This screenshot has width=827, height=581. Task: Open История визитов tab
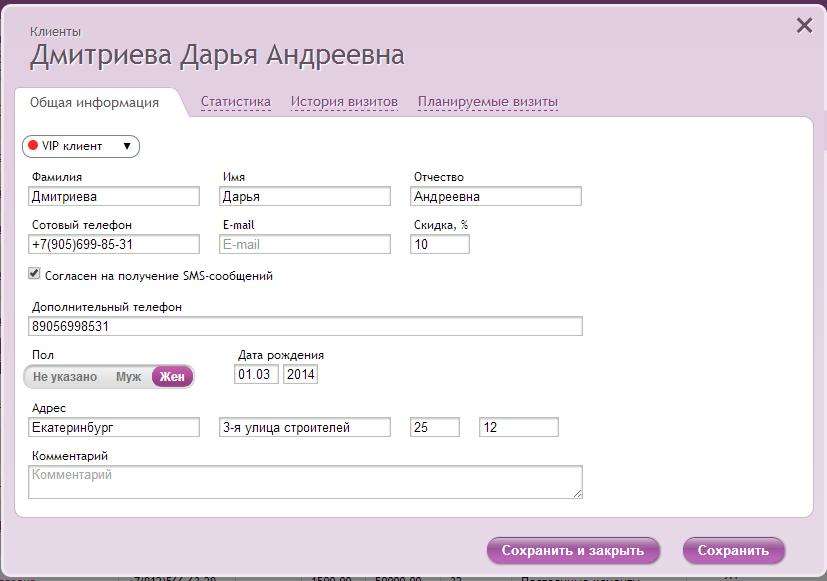344,102
